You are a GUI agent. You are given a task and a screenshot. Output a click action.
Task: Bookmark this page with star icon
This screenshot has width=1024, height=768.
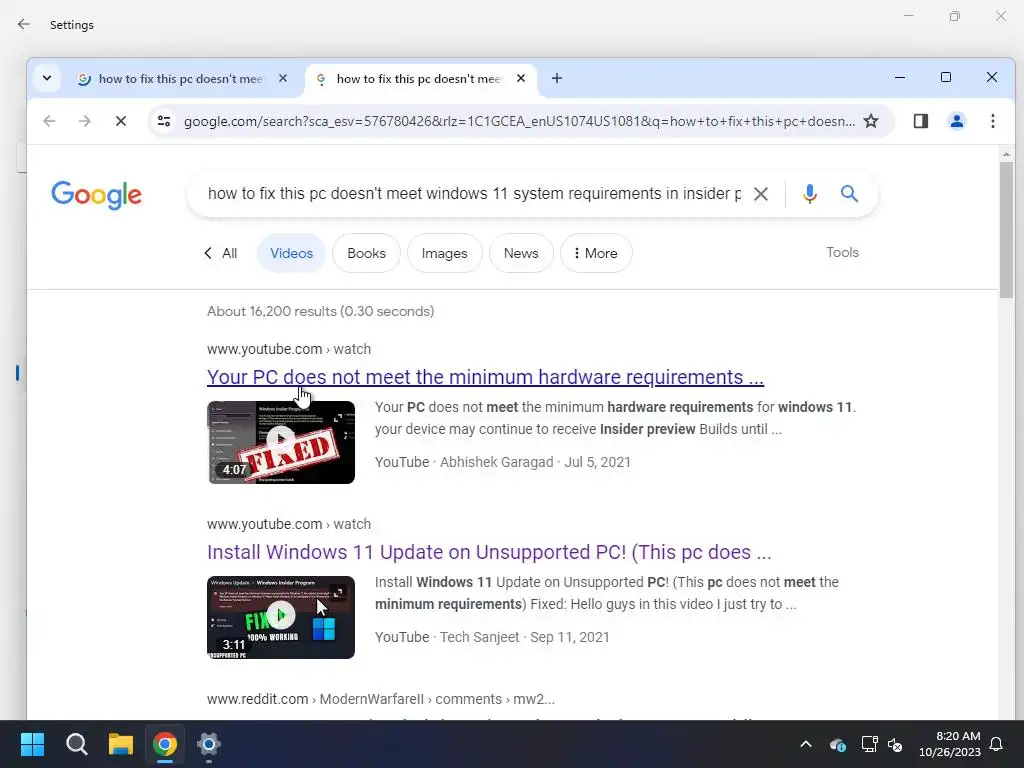(871, 121)
